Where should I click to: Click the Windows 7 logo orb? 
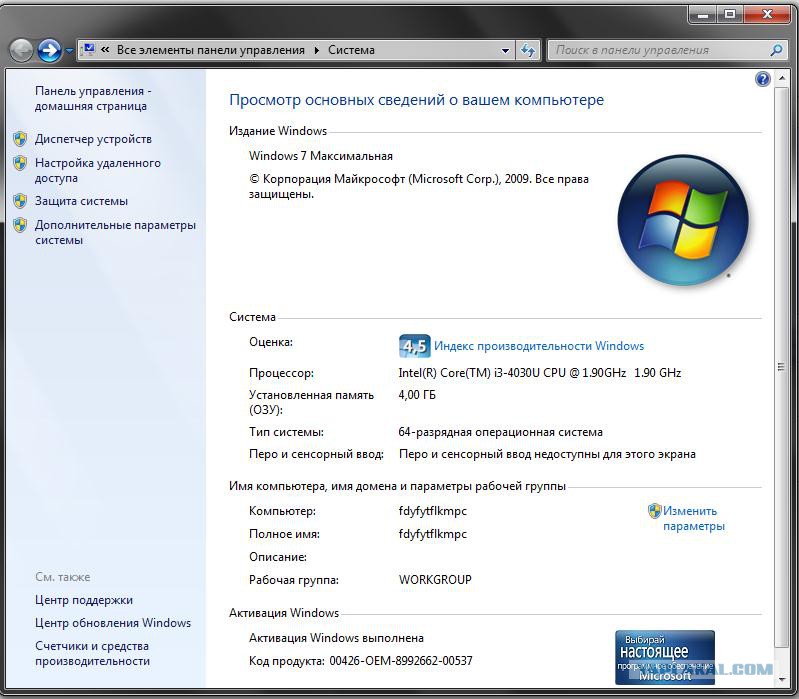[683, 220]
